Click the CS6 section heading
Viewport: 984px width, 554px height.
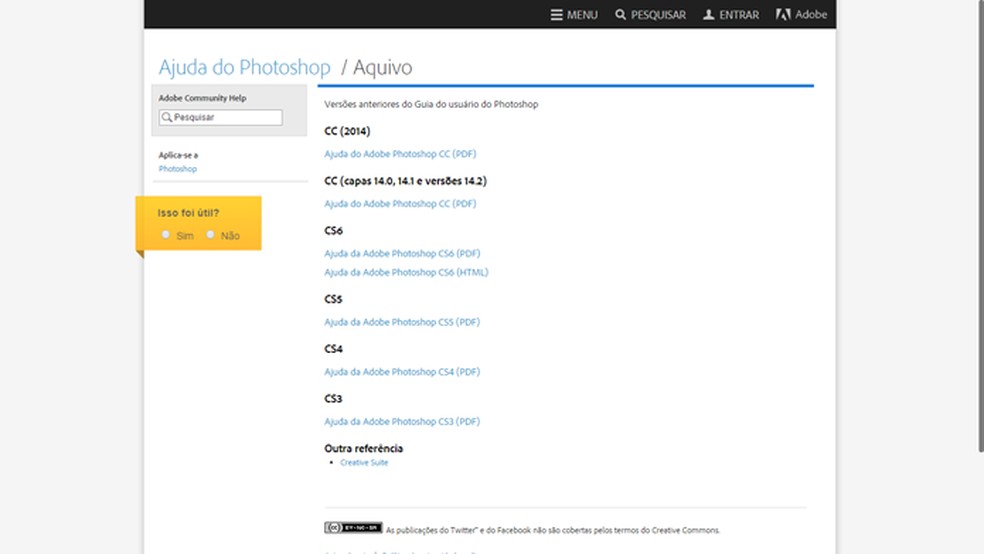click(x=333, y=231)
